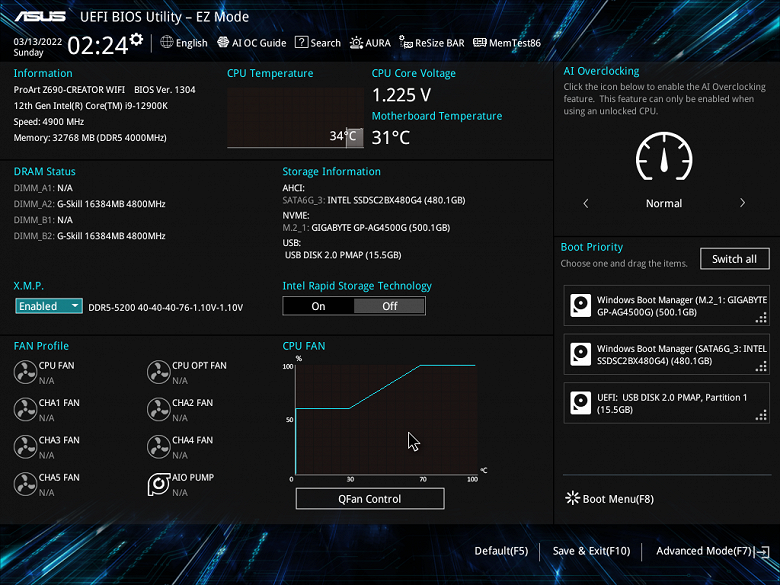
Task: Open the X.M.P. Enabled dropdown
Action: (x=49, y=306)
